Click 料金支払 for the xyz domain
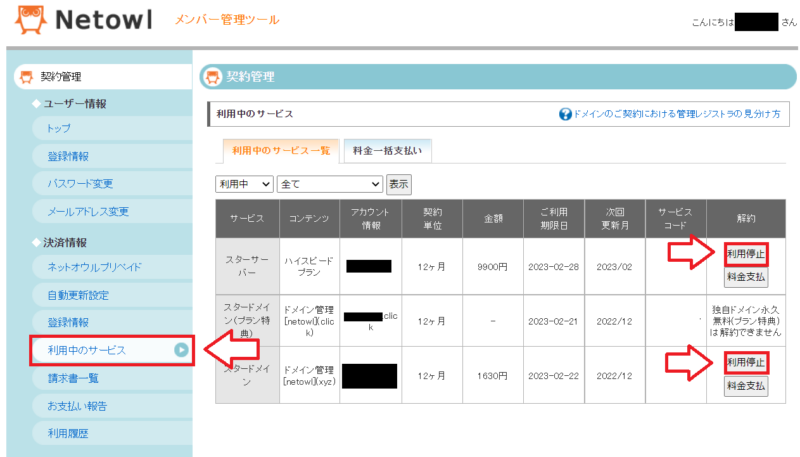This screenshot has width=800, height=457. pos(746,385)
